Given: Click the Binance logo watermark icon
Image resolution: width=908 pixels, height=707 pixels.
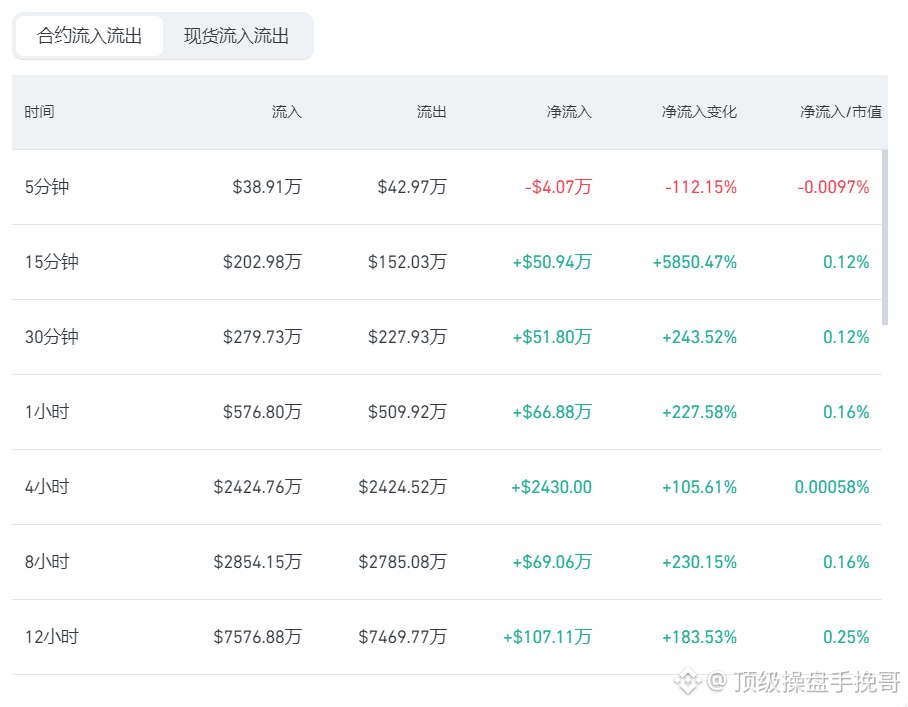Looking at the screenshot, I should coord(687,680).
